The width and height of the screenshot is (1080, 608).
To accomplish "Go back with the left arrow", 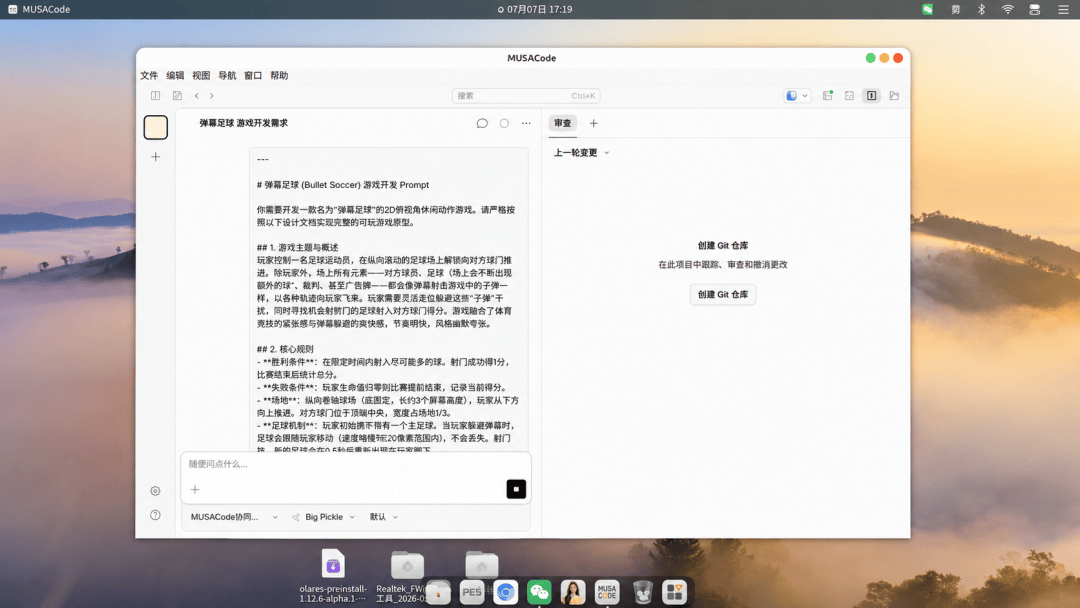I will (x=196, y=96).
